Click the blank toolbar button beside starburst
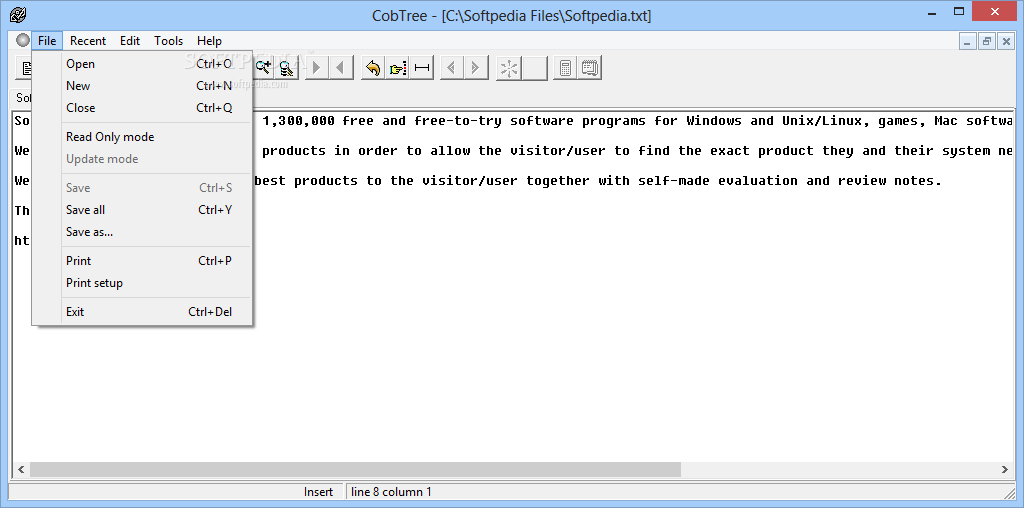 (535, 67)
